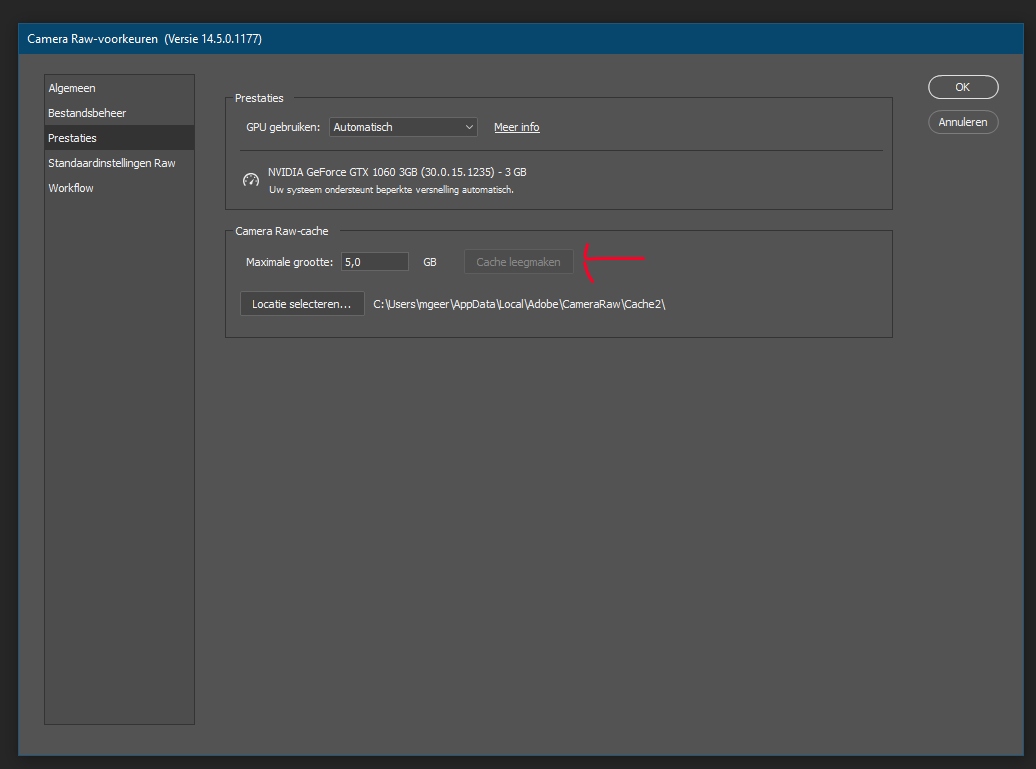This screenshot has height=769, width=1036.
Task: Open the Meer info link
Action: coord(517,127)
